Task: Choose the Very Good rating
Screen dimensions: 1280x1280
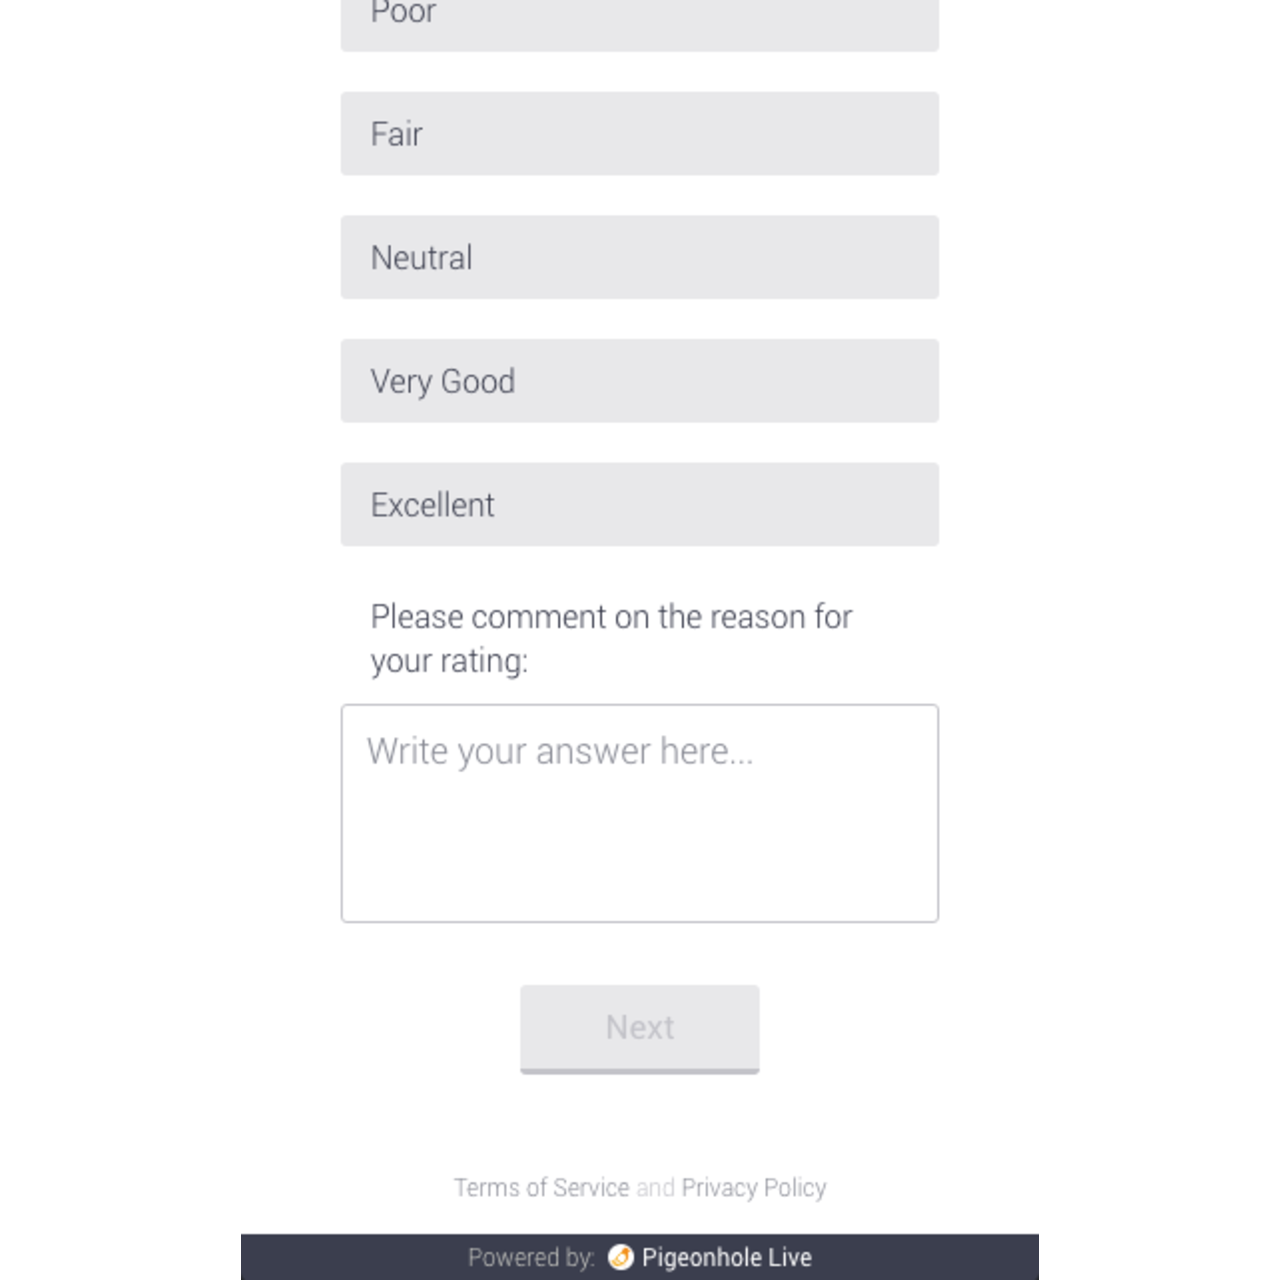Action: (x=639, y=381)
